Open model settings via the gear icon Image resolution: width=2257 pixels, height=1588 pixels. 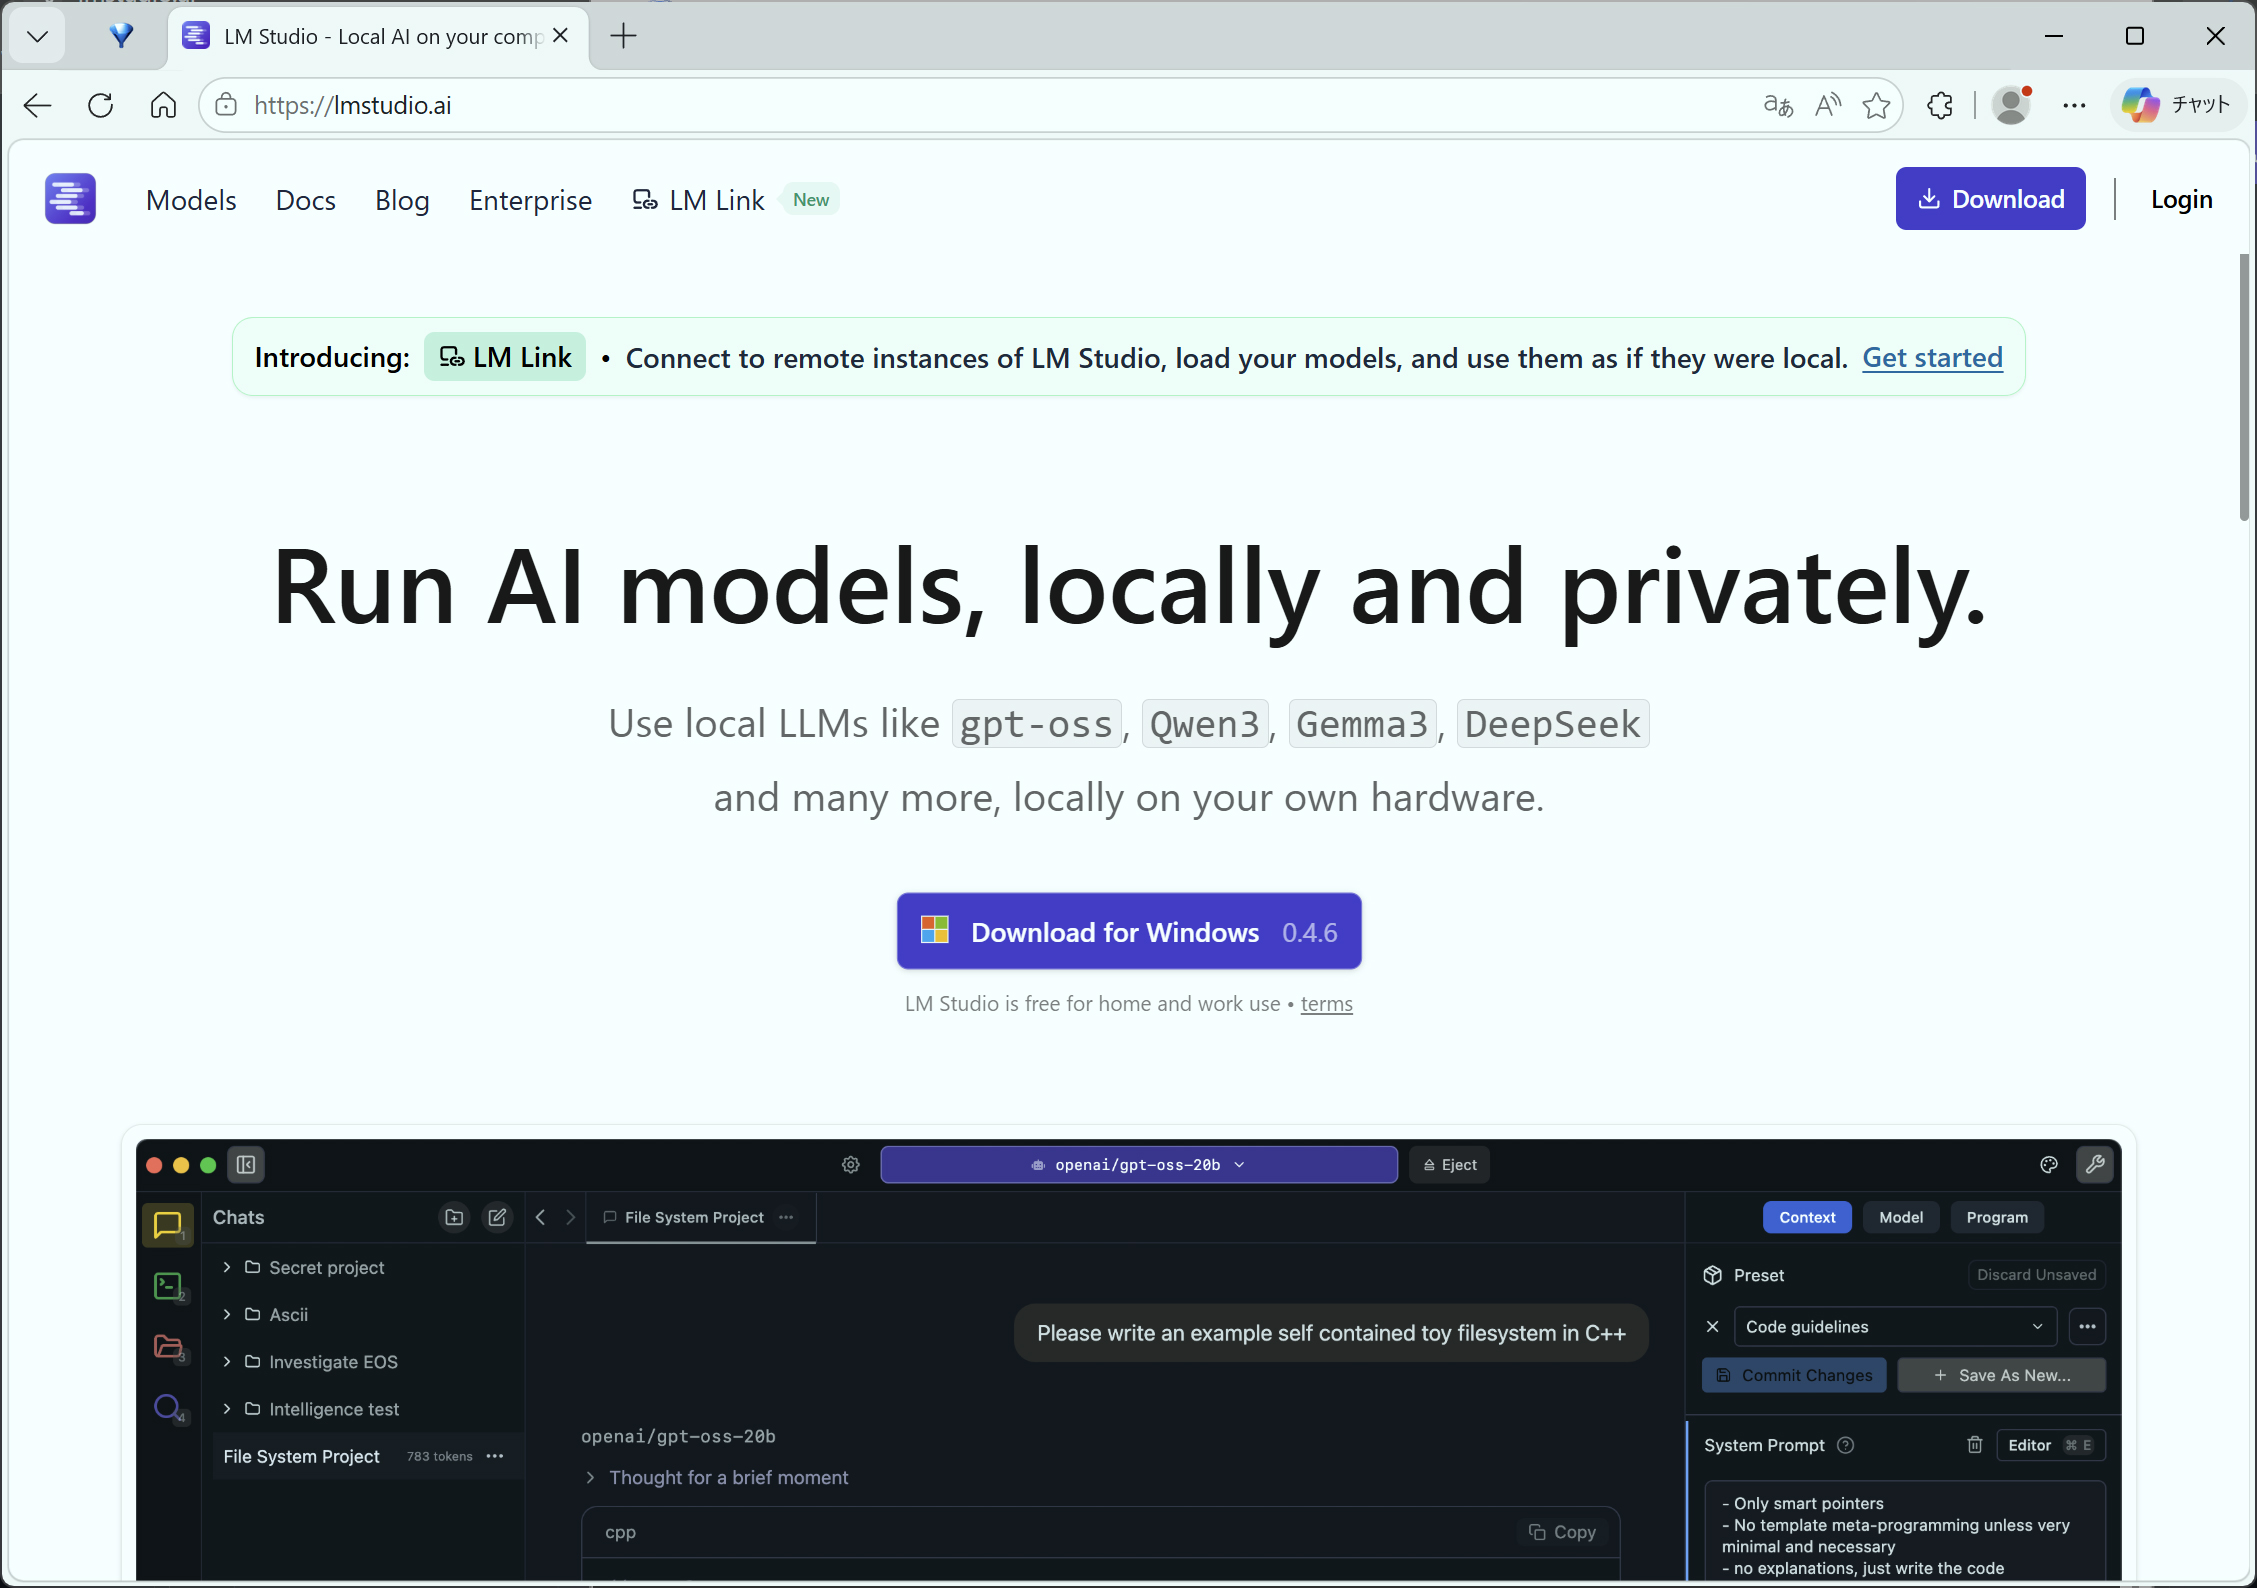pyautogui.click(x=850, y=1164)
